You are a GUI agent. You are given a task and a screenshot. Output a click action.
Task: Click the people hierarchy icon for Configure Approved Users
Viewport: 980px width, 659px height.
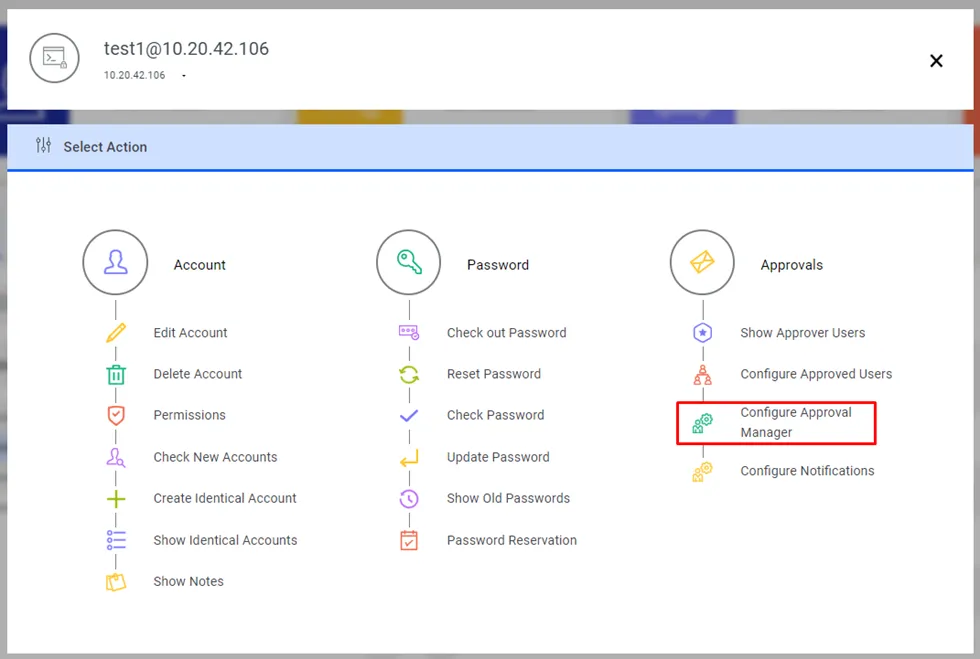pyautogui.click(x=702, y=375)
